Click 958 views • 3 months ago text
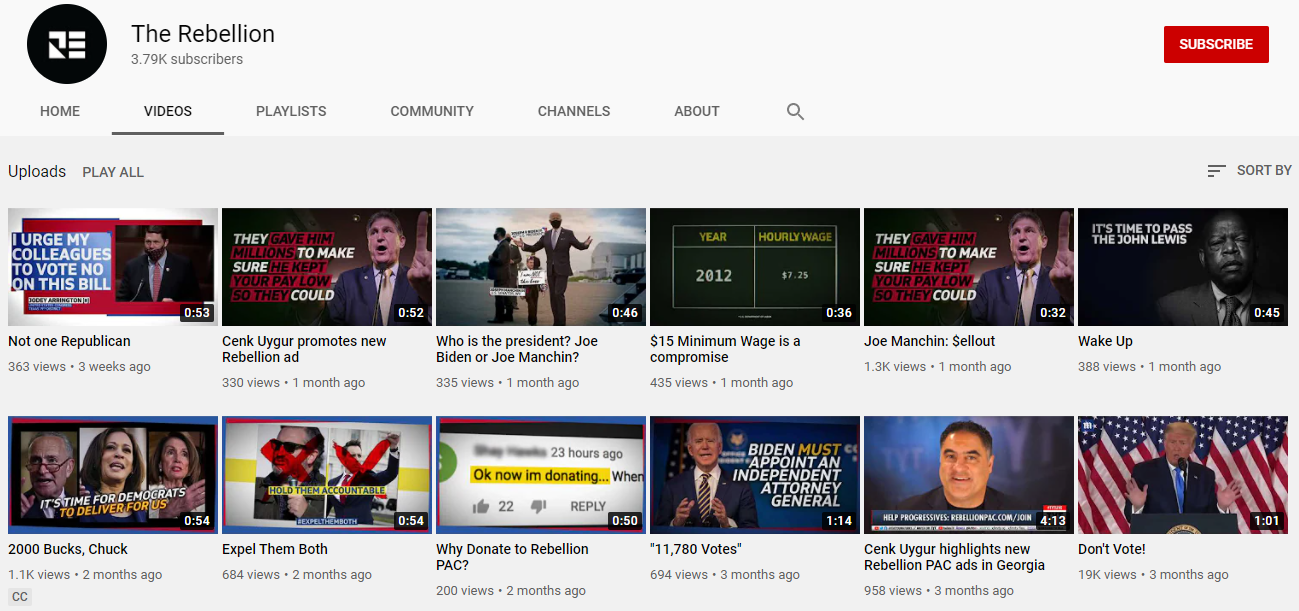The image size is (1299, 611). (x=939, y=591)
